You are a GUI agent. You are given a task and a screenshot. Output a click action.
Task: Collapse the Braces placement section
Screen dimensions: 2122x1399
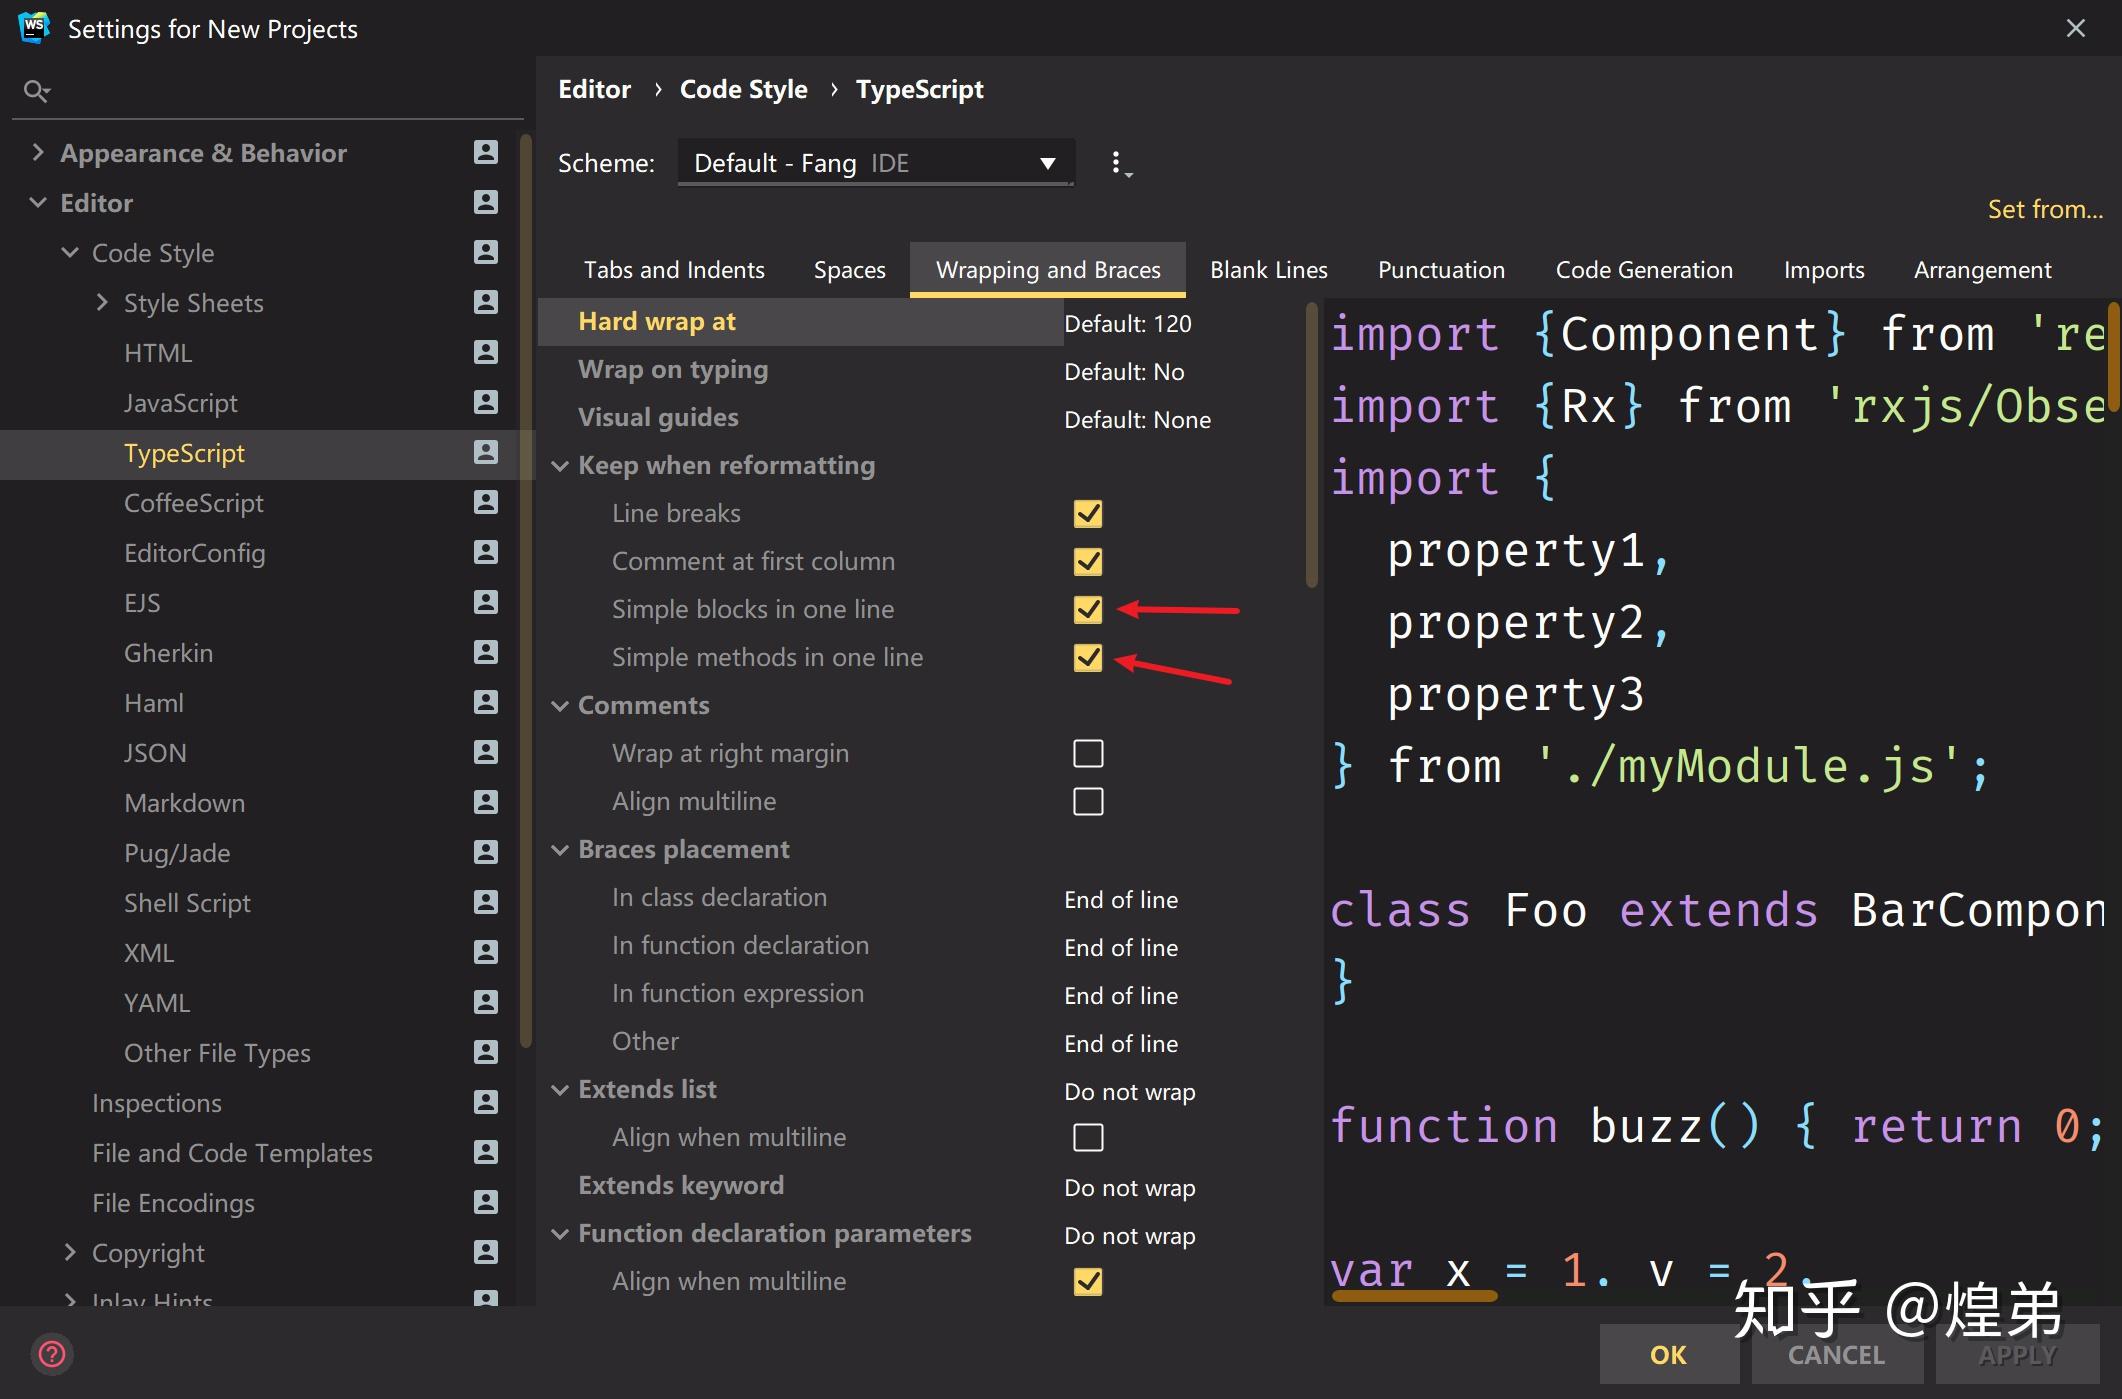[x=560, y=849]
